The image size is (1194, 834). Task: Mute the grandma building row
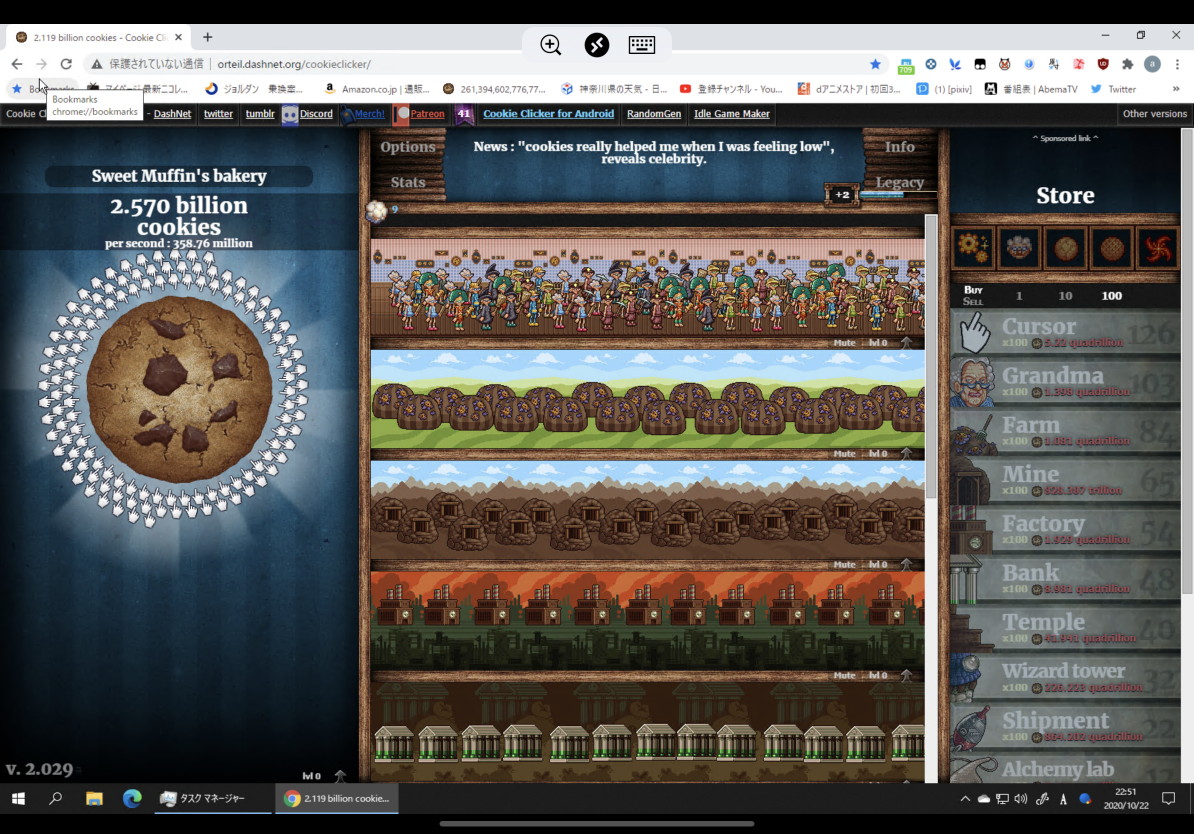tap(844, 343)
